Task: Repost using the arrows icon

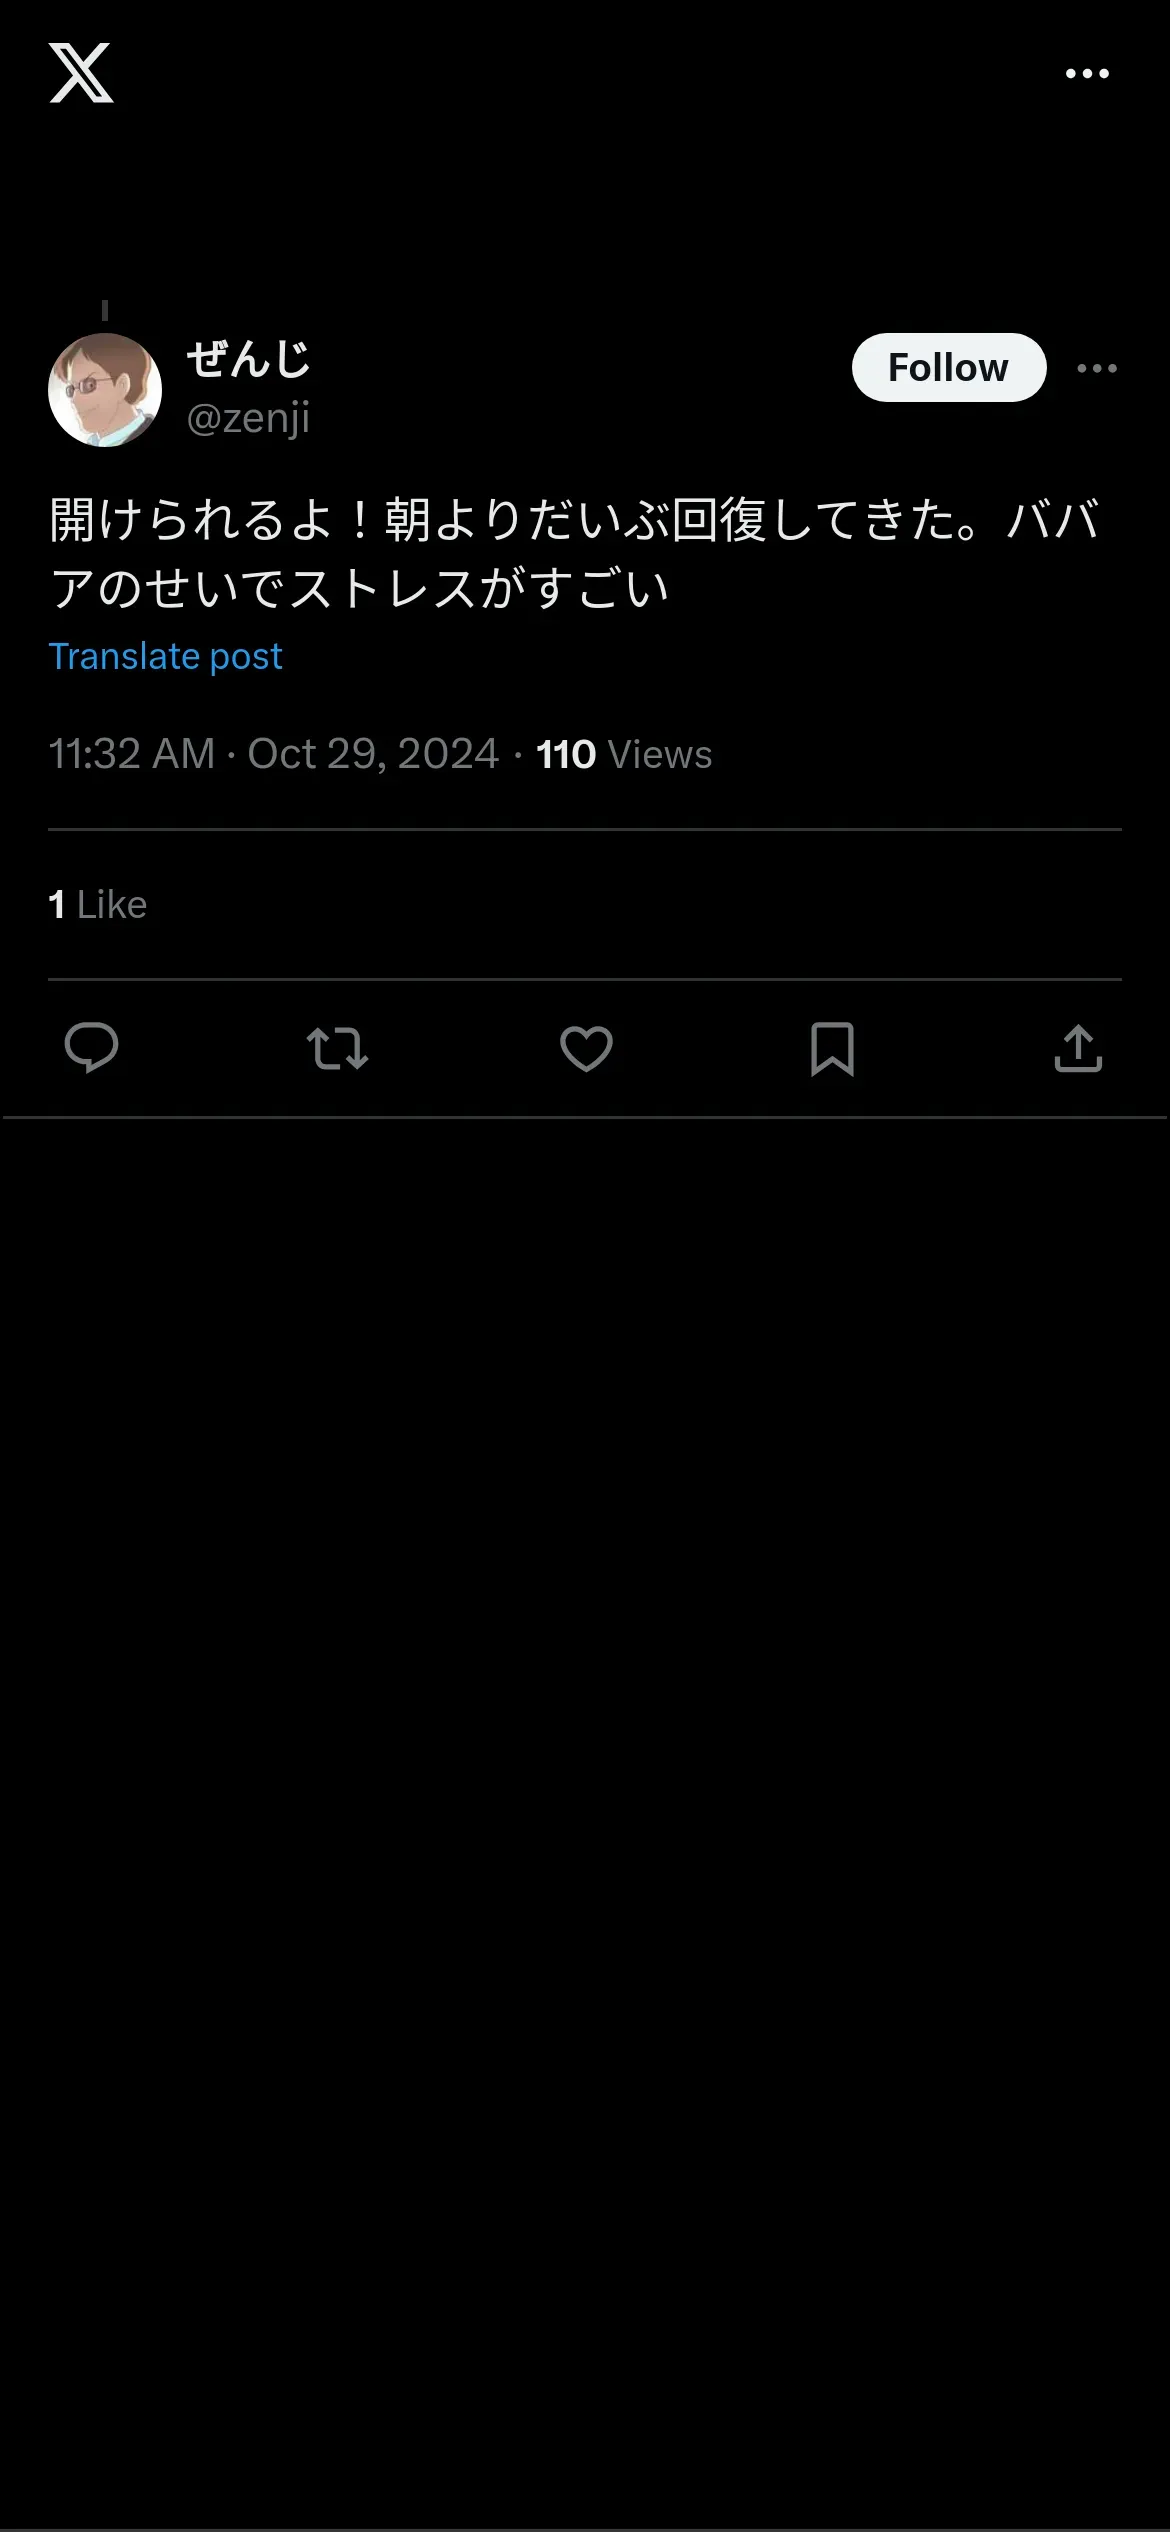Action: click(x=337, y=1048)
